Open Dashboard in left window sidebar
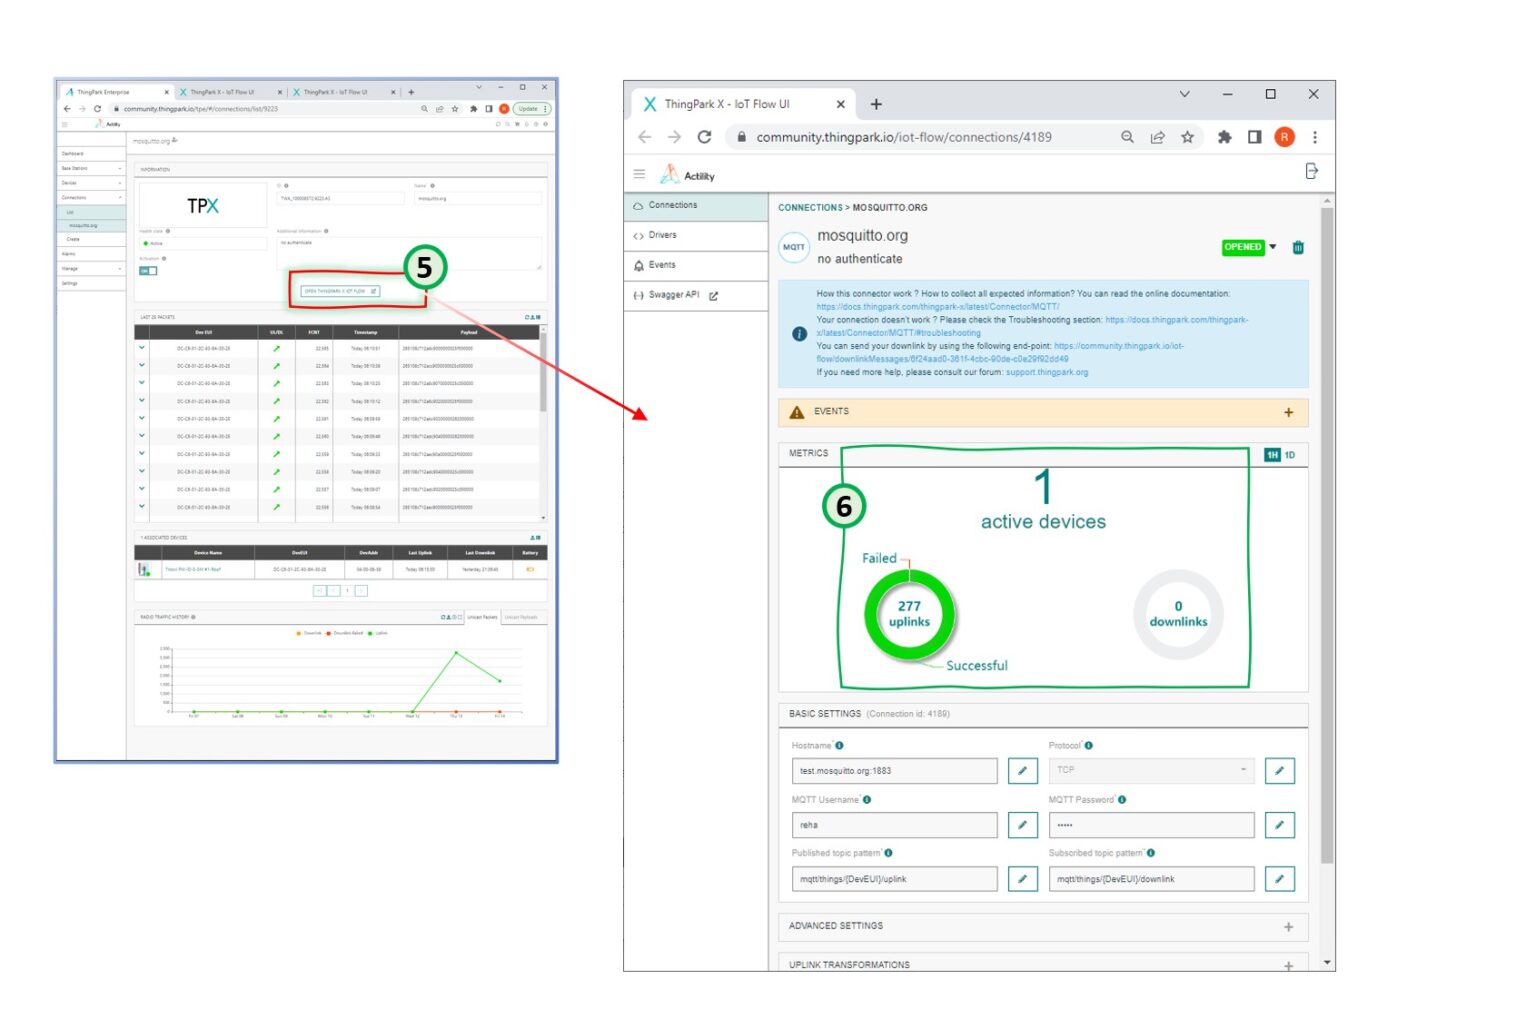The width and height of the screenshot is (1536, 1029). [91, 154]
